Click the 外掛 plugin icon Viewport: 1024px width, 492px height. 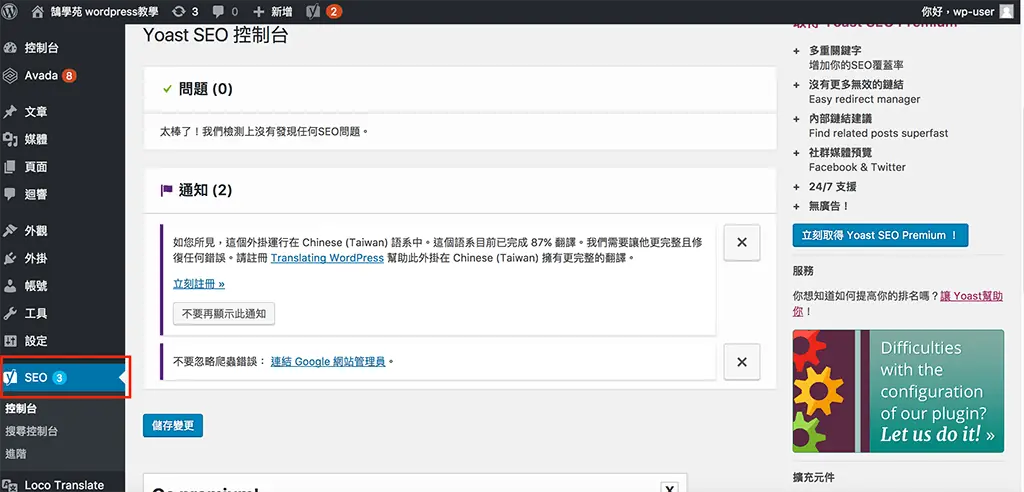click(10, 258)
